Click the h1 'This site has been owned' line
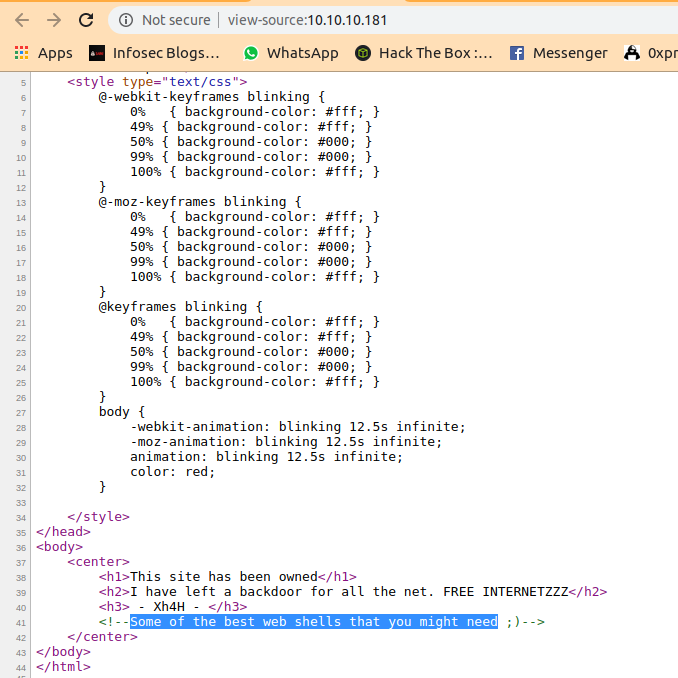The height and width of the screenshot is (678, 678). [227, 576]
